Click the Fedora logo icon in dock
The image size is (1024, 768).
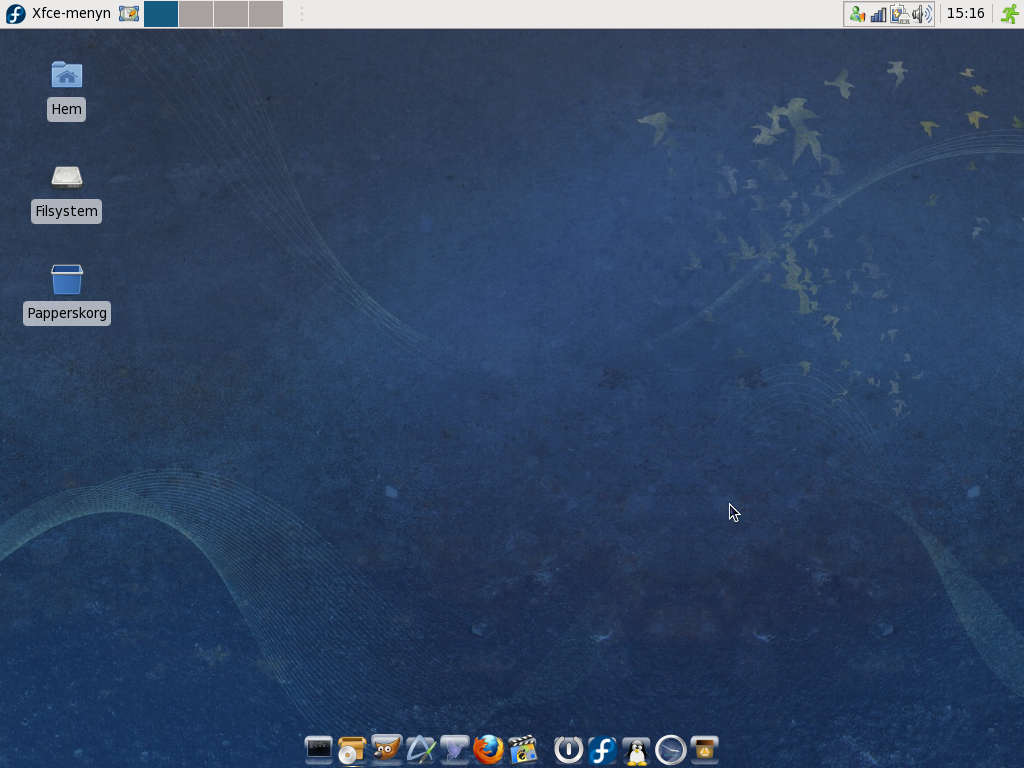602,749
